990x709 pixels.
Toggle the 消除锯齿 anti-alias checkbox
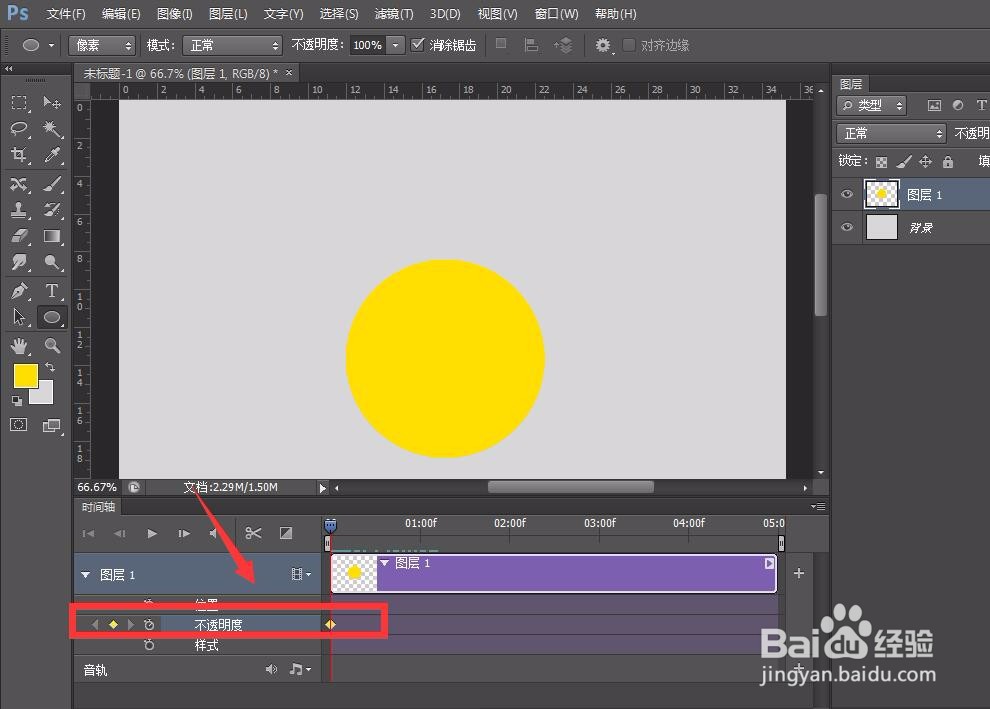(417, 45)
